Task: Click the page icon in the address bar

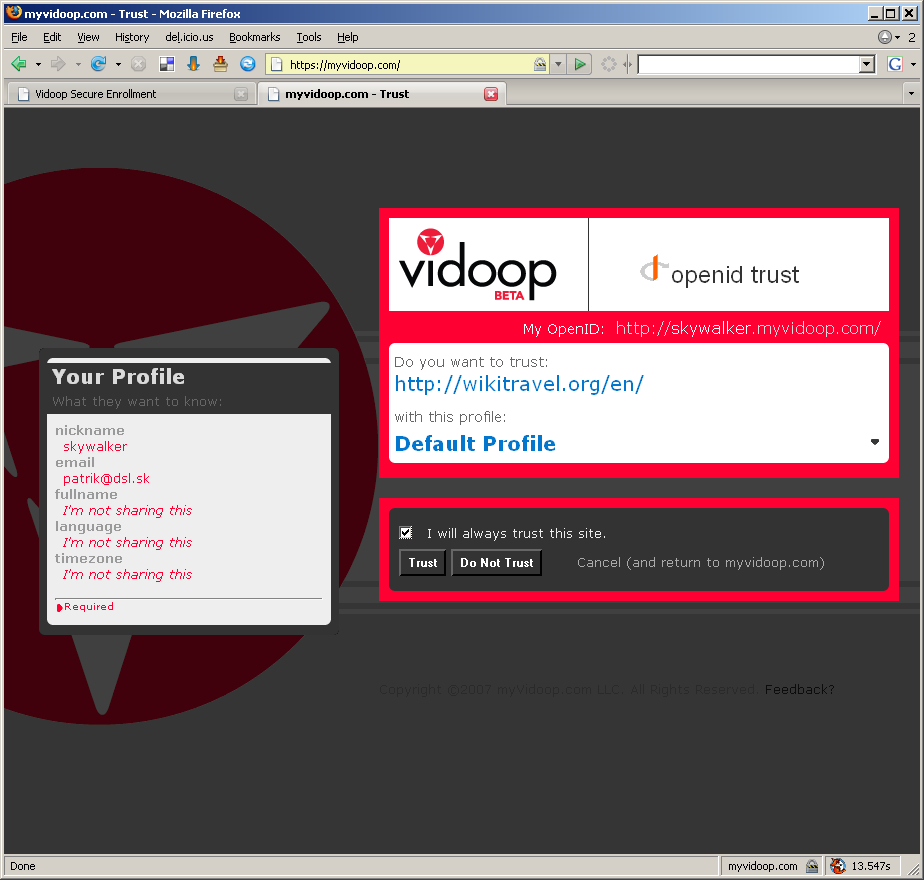Action: tap(277, 65)
